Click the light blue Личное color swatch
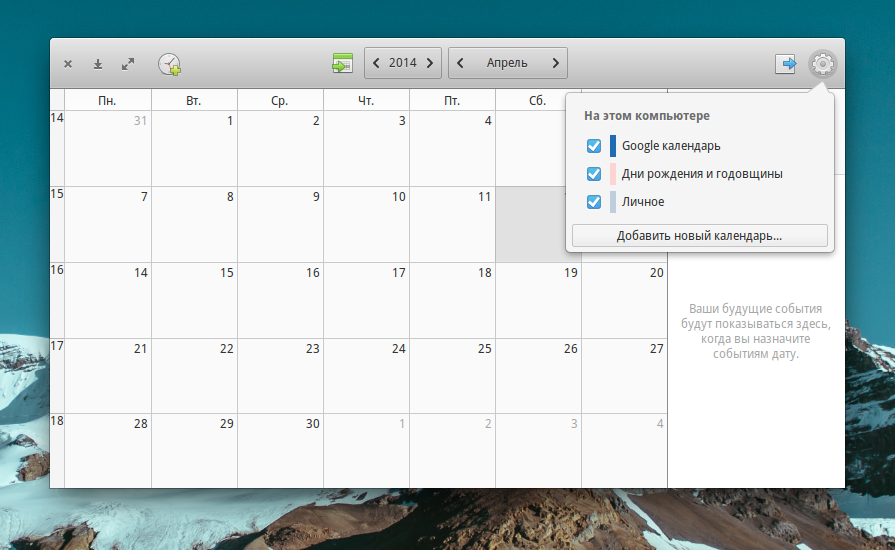Image resolution: width=895 pixels, height=550 pixels. [x=612, y=202]
